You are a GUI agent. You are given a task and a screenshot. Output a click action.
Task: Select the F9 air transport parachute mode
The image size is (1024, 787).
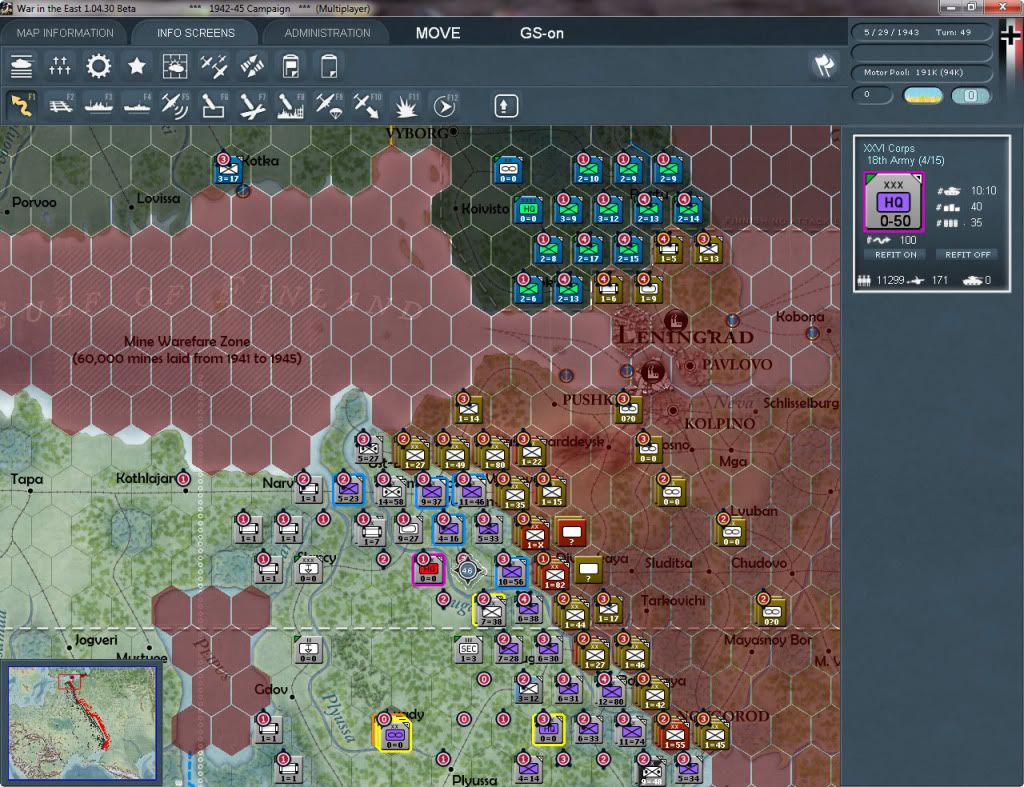coord(328,106)
